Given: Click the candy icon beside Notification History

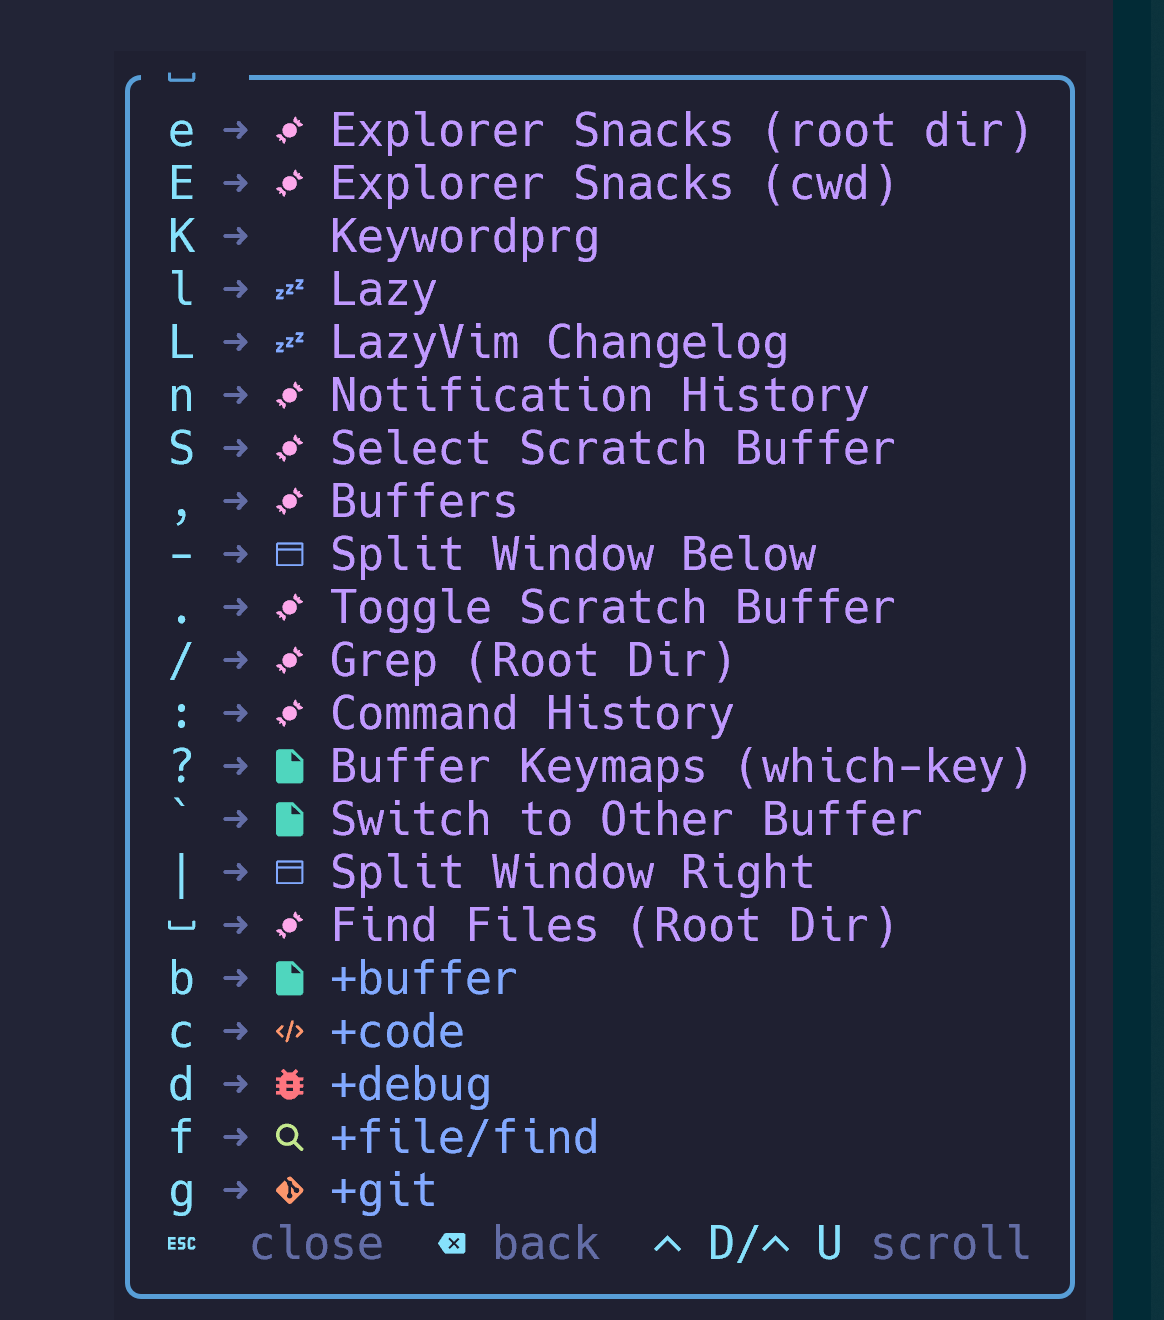Looking at the screenshot, I should click(x=290, y=395).
